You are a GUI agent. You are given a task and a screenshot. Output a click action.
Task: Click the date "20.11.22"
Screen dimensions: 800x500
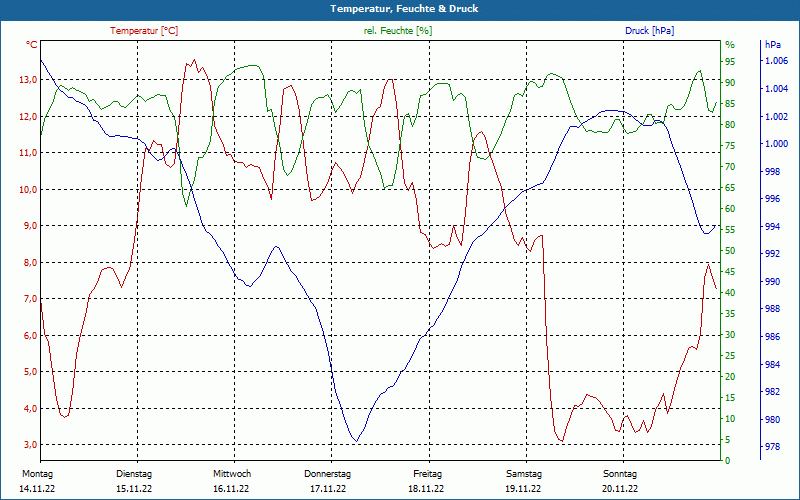click(x=620, y=489)
